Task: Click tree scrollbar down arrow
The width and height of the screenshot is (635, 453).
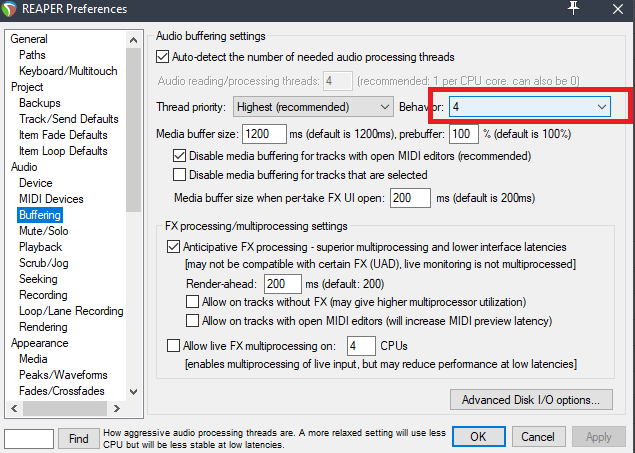Action: (133, 391)
